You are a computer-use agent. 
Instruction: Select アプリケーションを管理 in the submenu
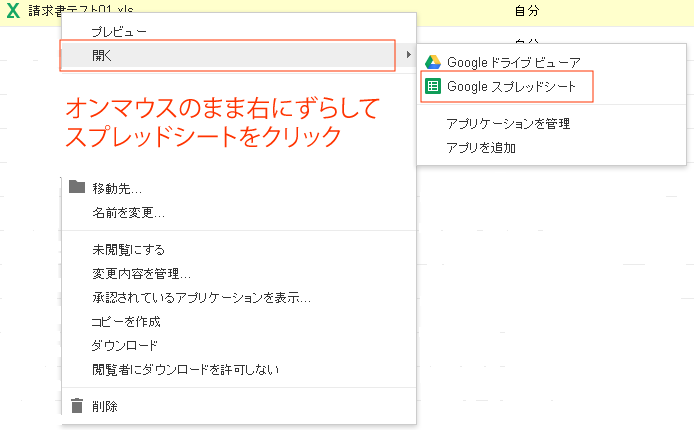(508, 123)
